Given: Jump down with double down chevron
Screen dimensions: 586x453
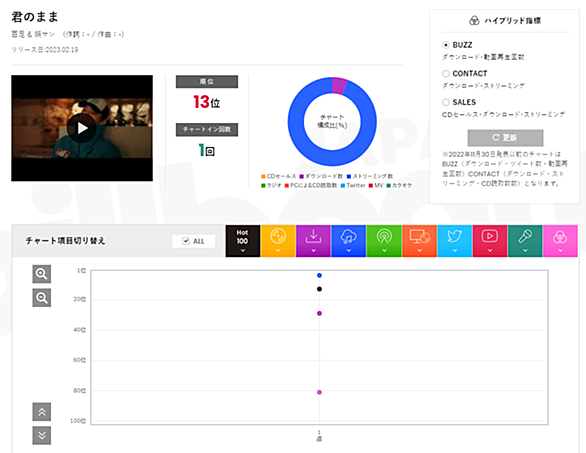Looking at the screenshot, I should [x=41, y=435].
